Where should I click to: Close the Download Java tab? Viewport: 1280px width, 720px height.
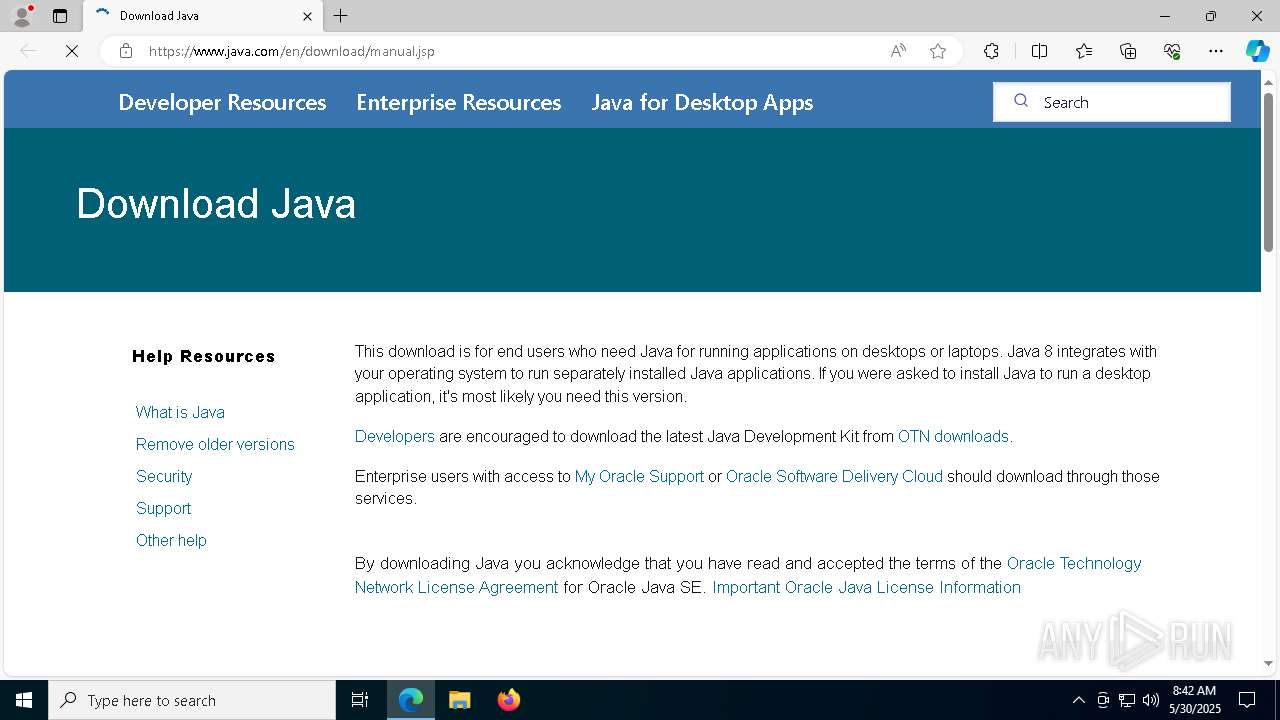pos(307,16)
